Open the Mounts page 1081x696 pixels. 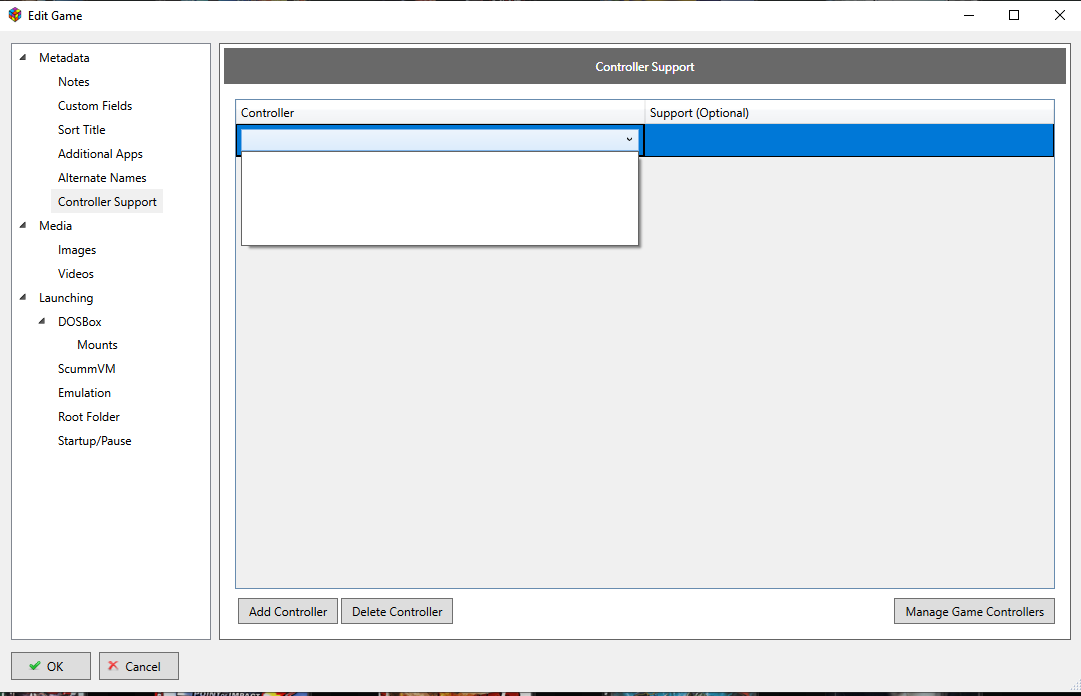point(97,345)
